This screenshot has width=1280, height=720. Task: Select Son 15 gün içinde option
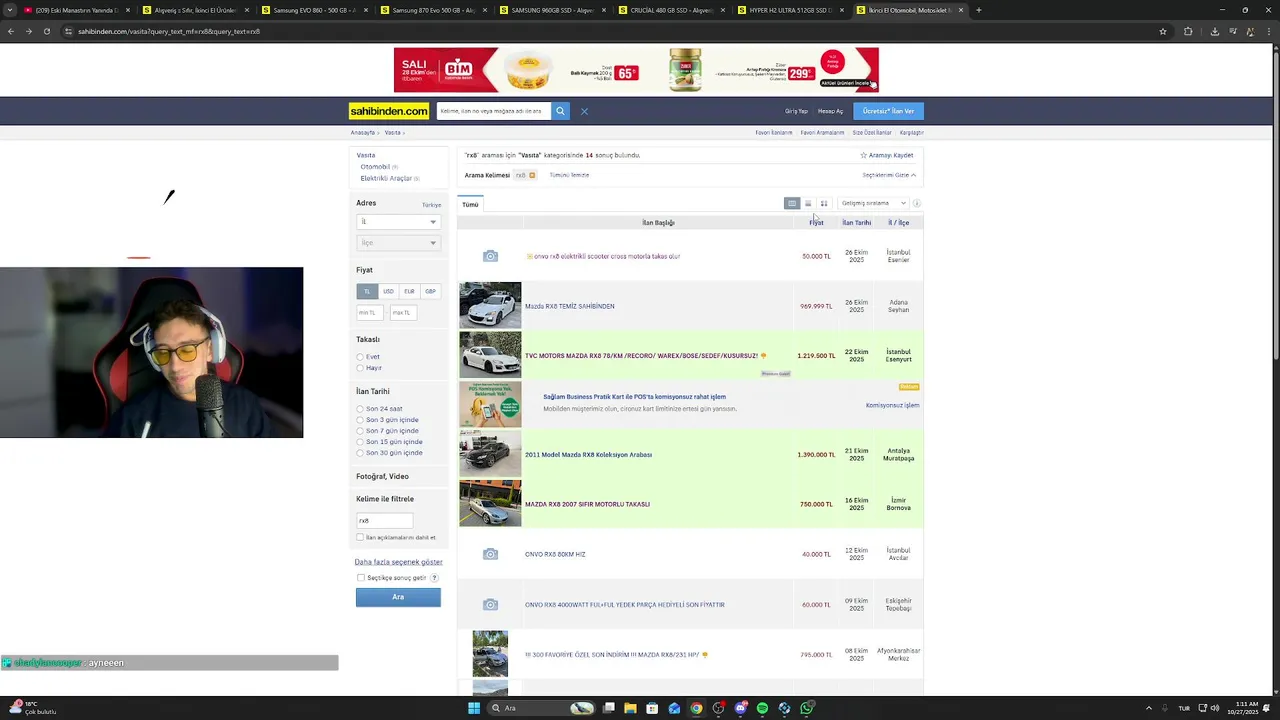point(360,442)
